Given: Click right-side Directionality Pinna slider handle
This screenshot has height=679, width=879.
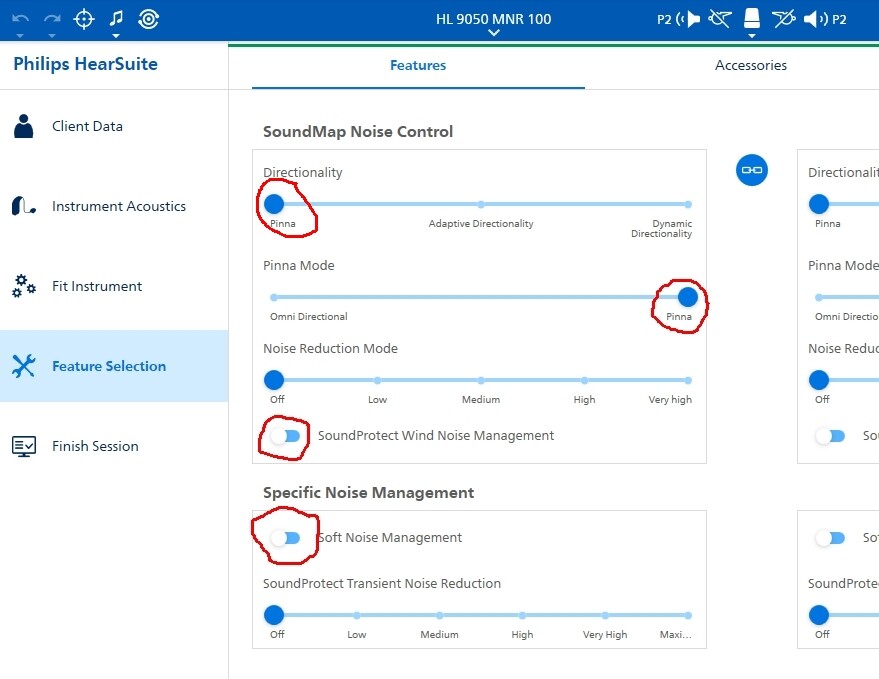Looking at the screenshot, I should tap(818, 204).
